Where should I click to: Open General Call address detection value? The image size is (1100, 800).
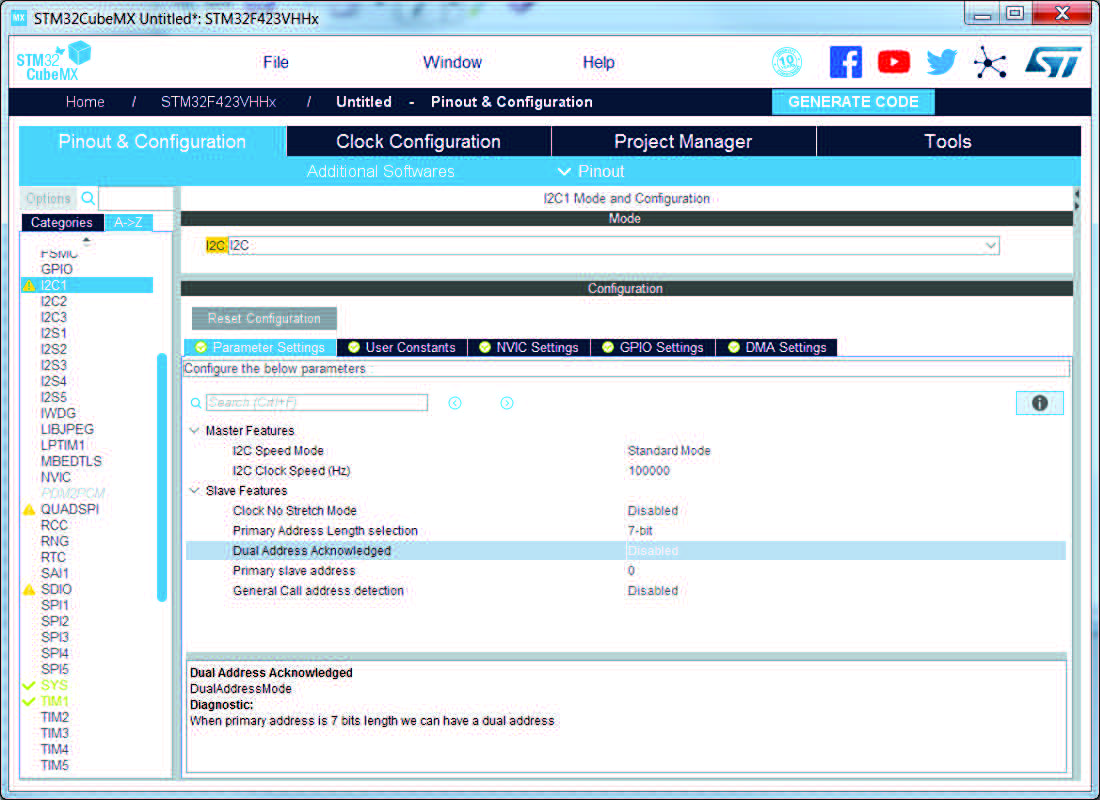(x=652, y=591)
